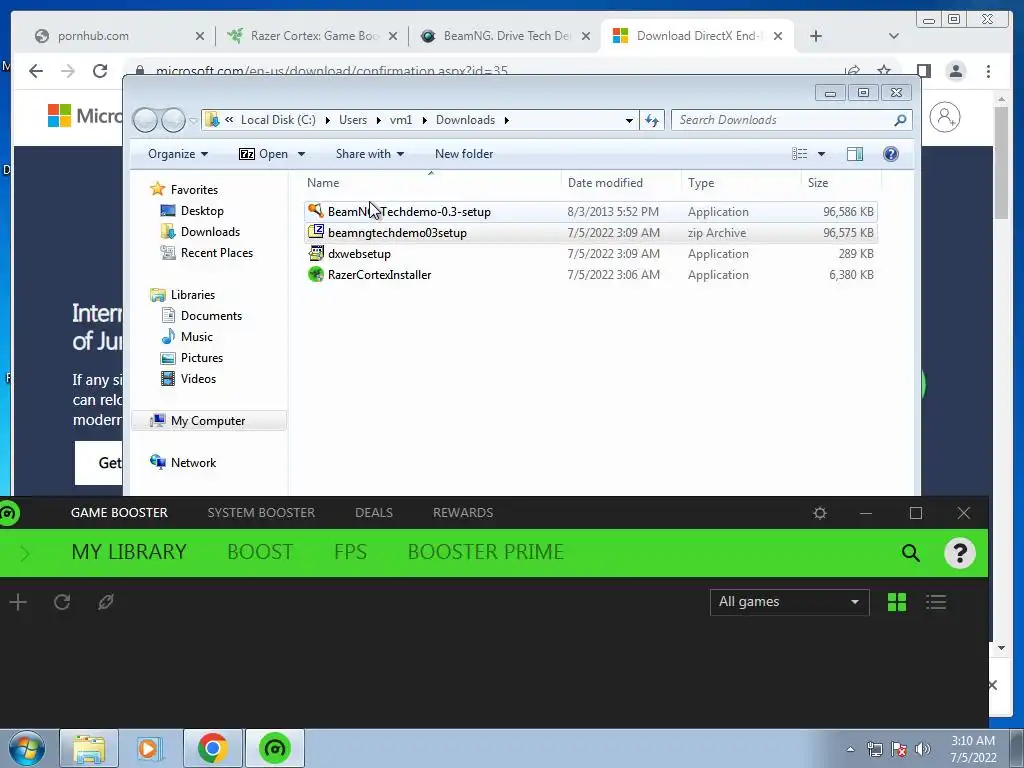Select the RazerCortexInstaller file
Image resolution: width=1024 pixels, height=768 pixels.
(590, 274)
